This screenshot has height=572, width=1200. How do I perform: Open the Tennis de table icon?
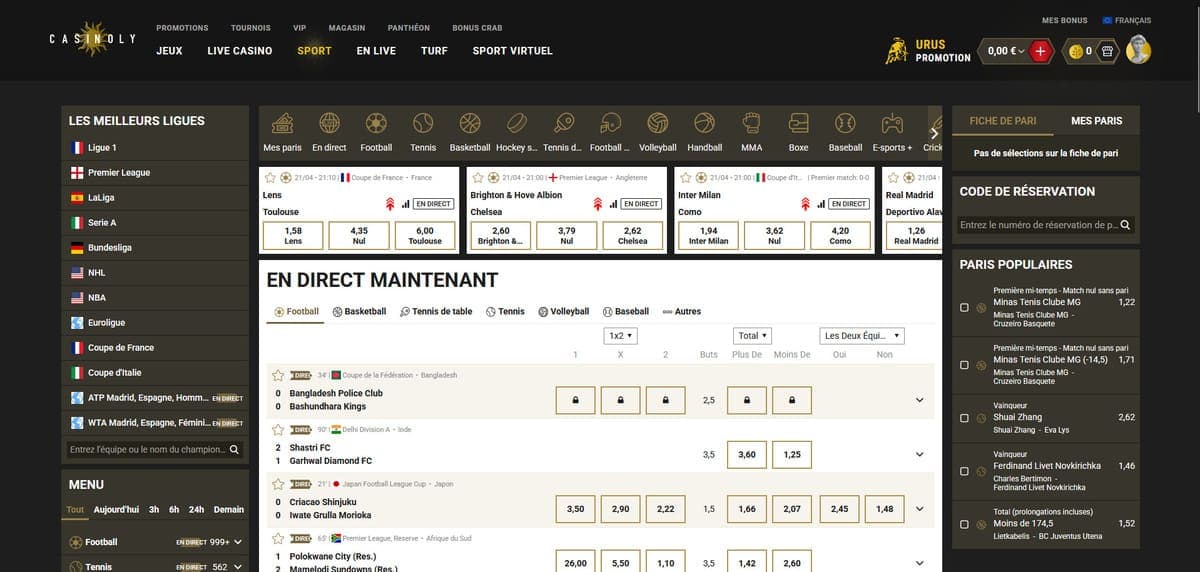(563, 123)
